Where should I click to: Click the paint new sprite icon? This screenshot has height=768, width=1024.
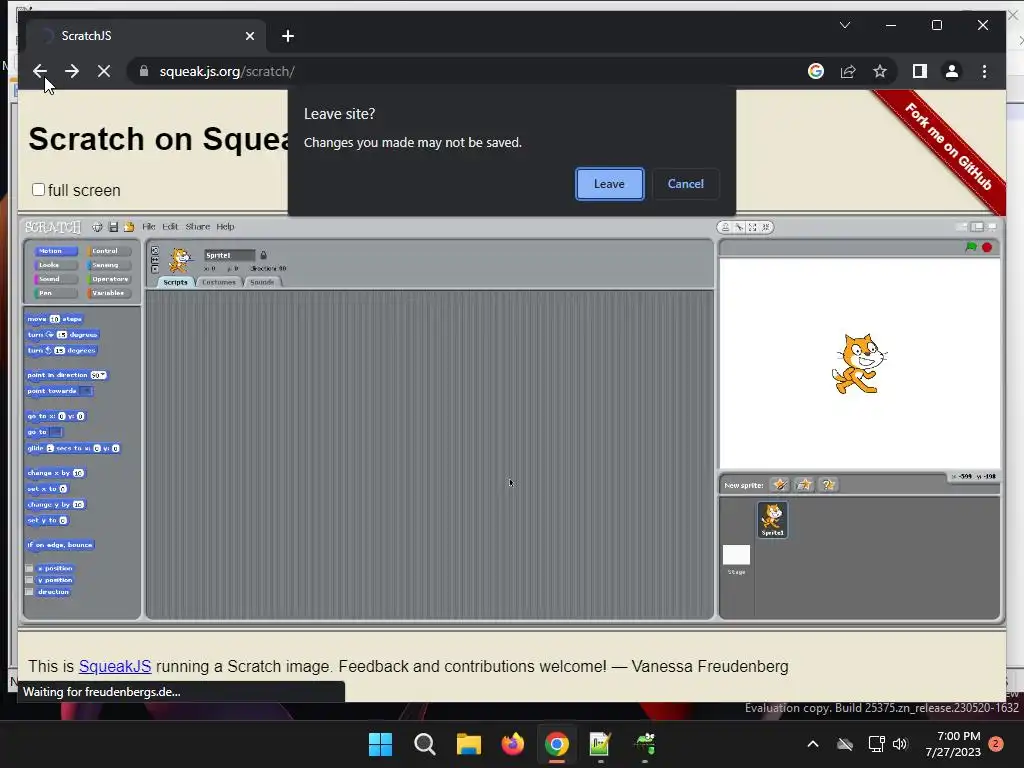[x=780, y=485]
